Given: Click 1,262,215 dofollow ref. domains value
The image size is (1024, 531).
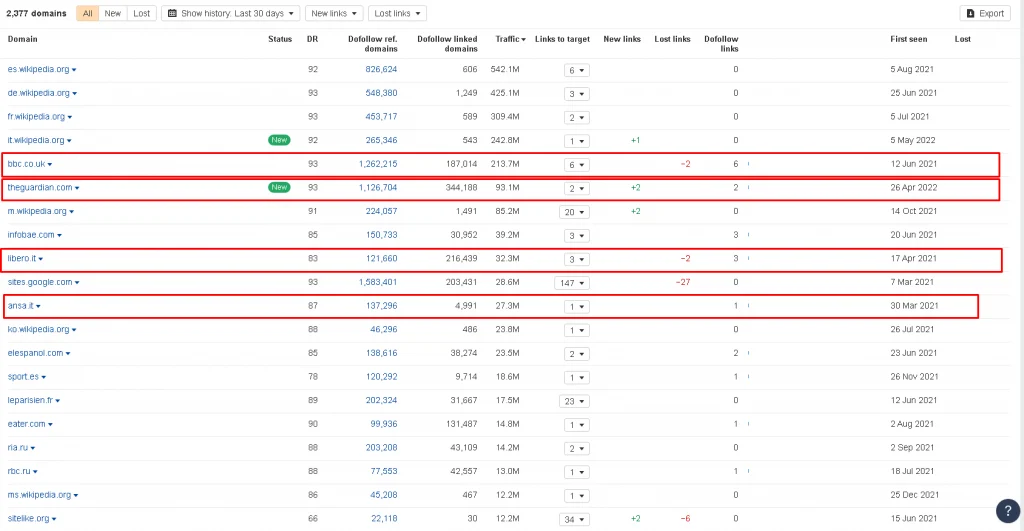Looking at the screenshot, I should pos(377,164).
